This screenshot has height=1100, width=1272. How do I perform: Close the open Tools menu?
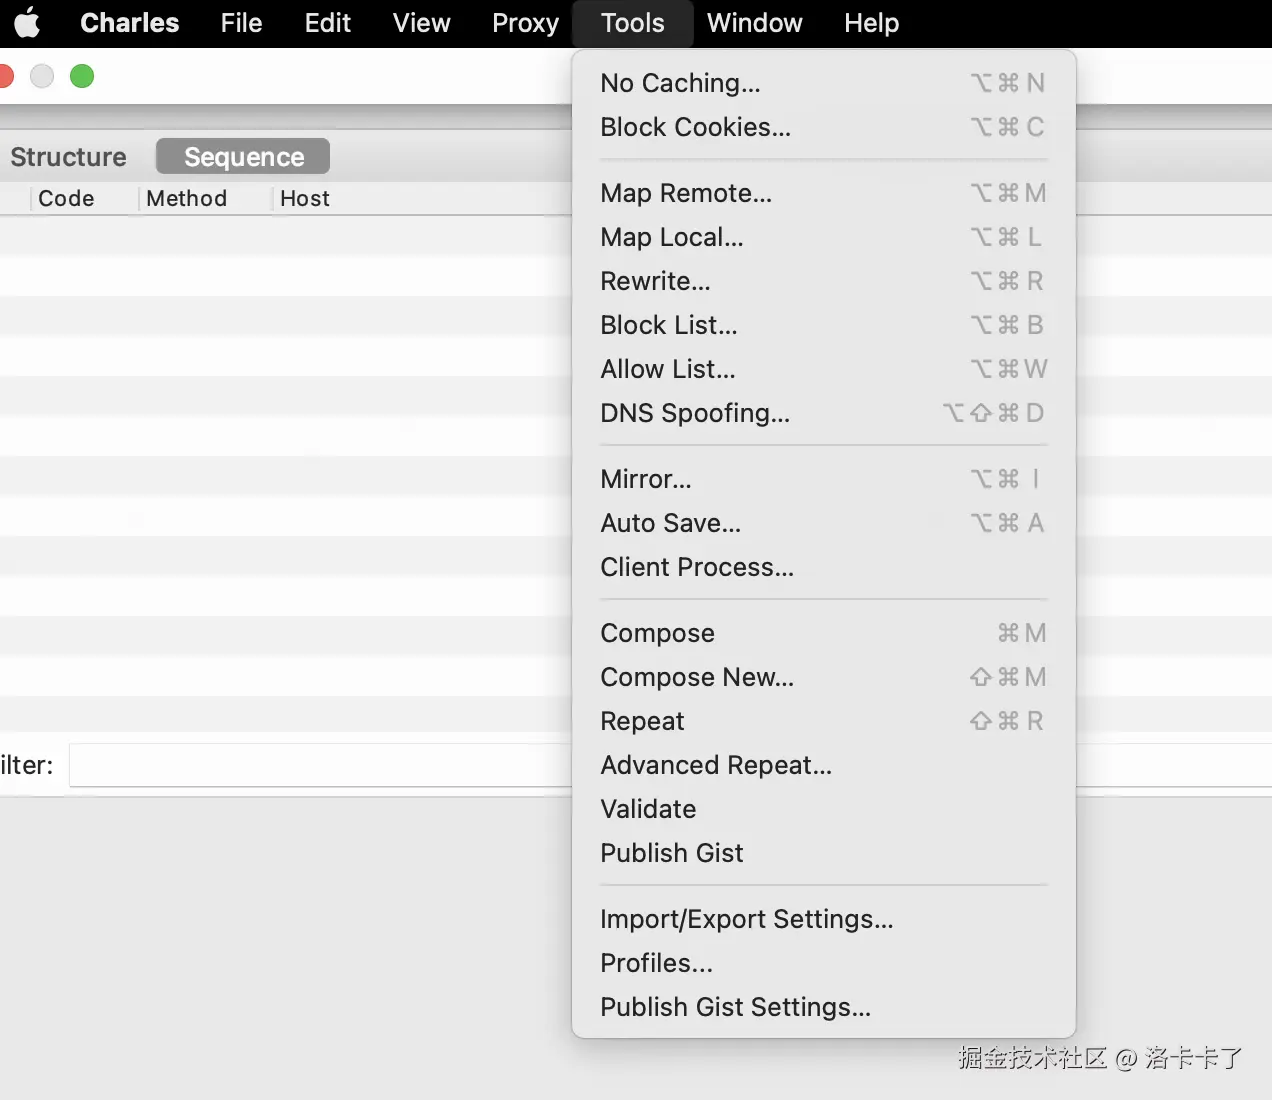[x=633, y=23]
